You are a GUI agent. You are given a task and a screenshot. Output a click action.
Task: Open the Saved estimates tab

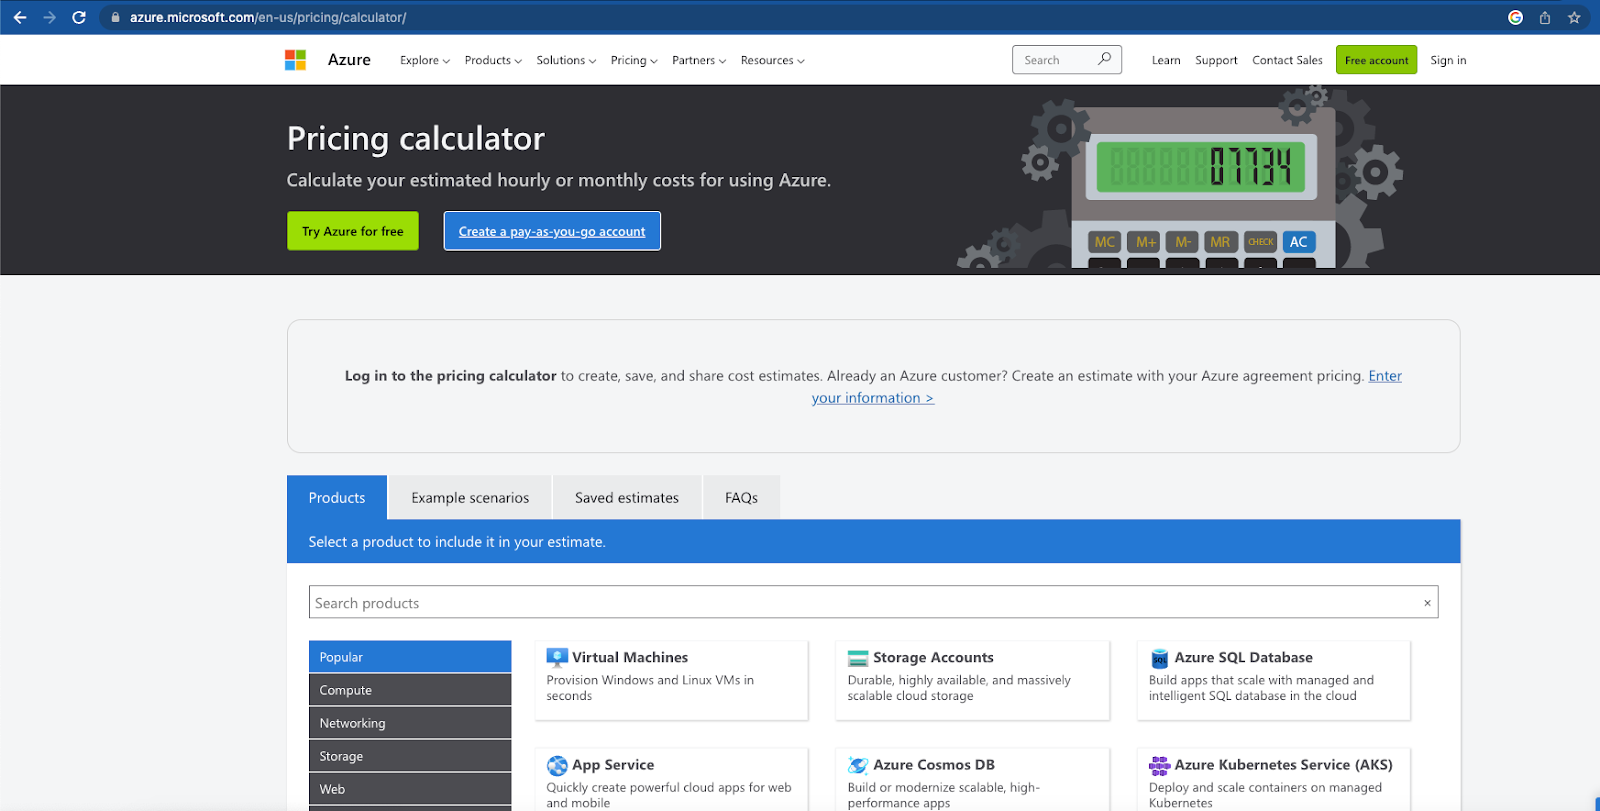pyautogui.click(x=626, y=498)
